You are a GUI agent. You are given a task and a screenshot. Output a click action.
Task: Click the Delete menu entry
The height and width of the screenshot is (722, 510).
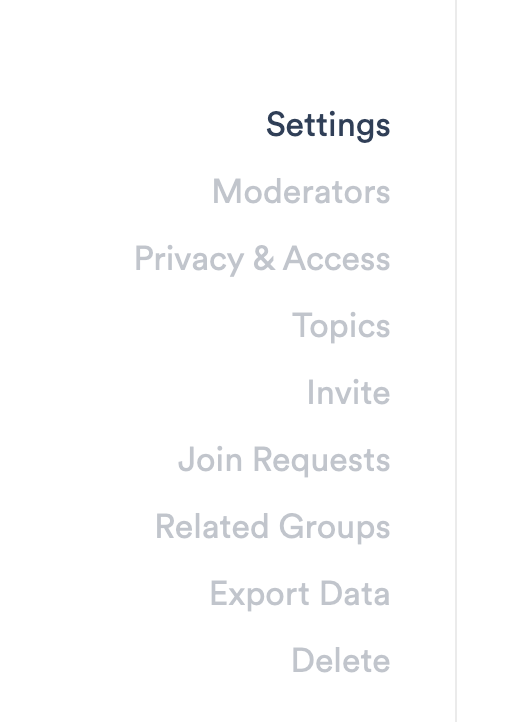(x=341, y=661)
